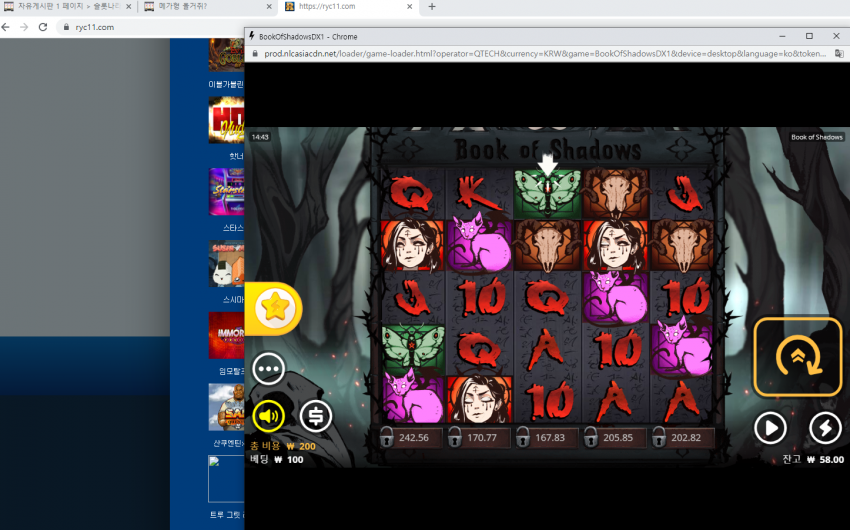Click the balance ₩ 58.00 readout

813,460
